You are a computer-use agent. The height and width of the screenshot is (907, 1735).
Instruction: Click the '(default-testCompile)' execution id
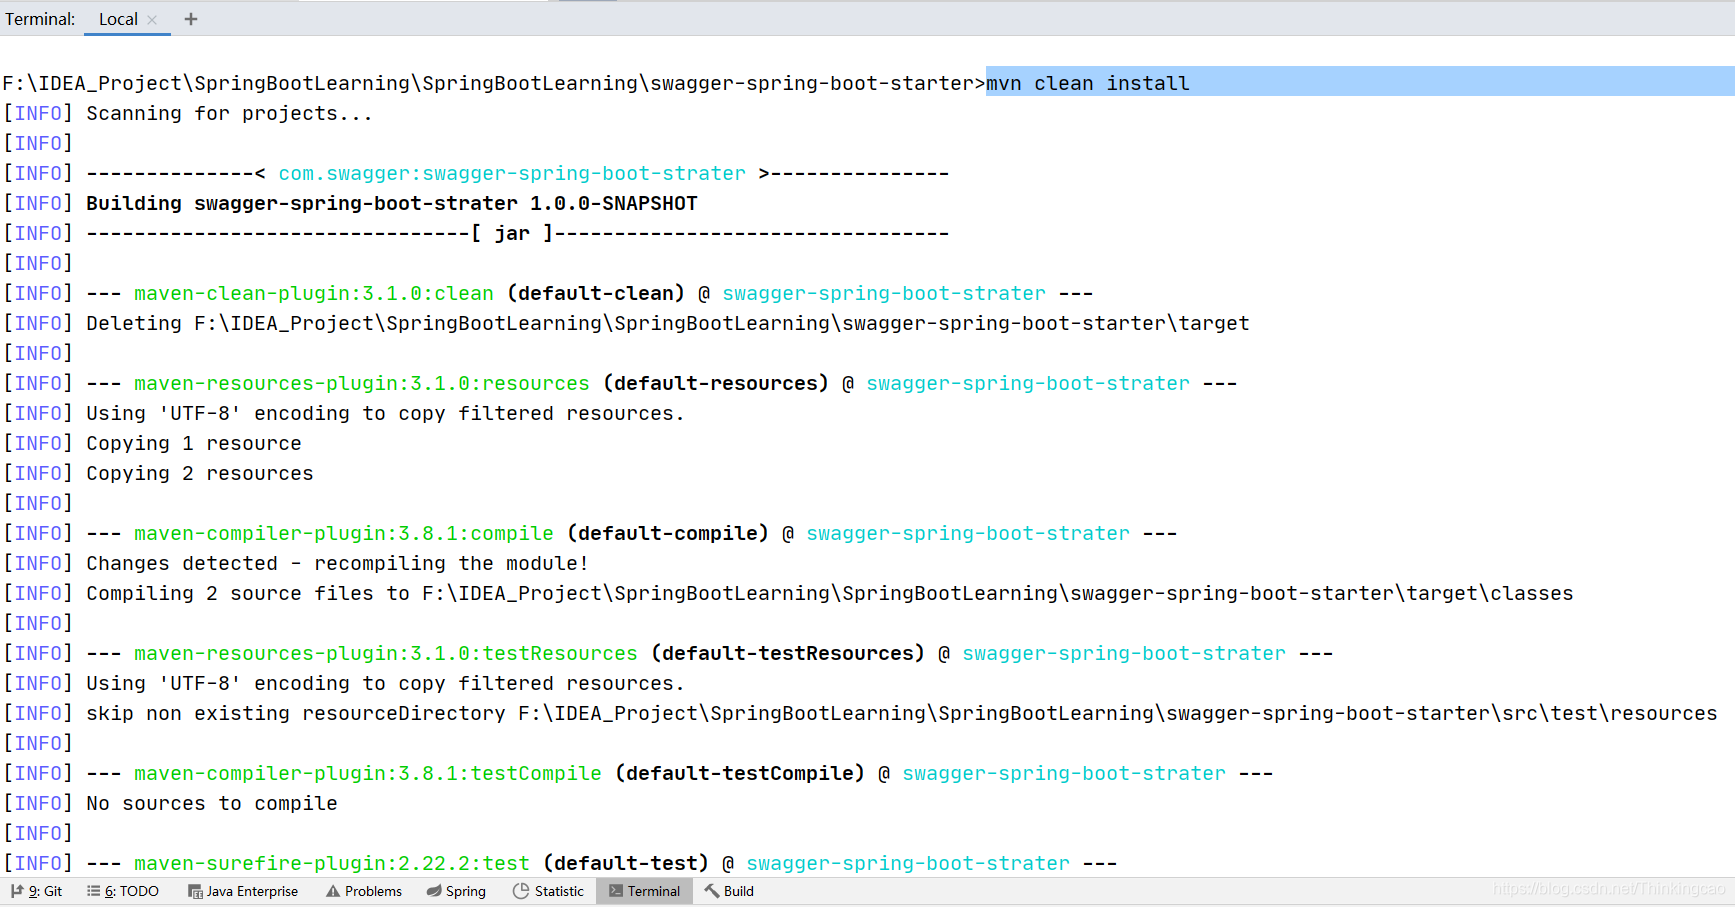(740, 773)
